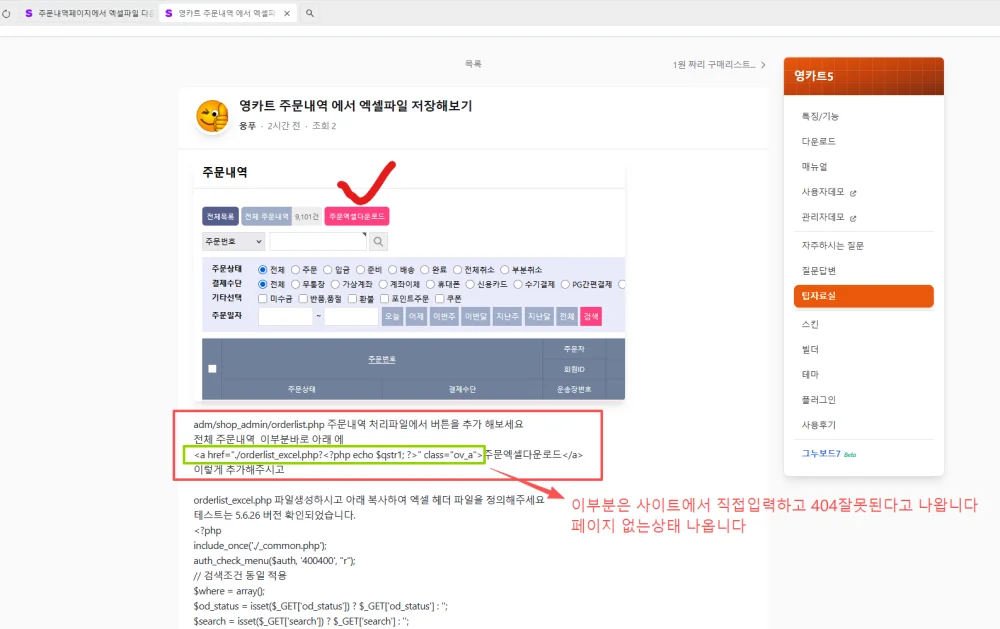Check the 포인트주문 checkbox
1000x629 pixels.
(385, 299)
